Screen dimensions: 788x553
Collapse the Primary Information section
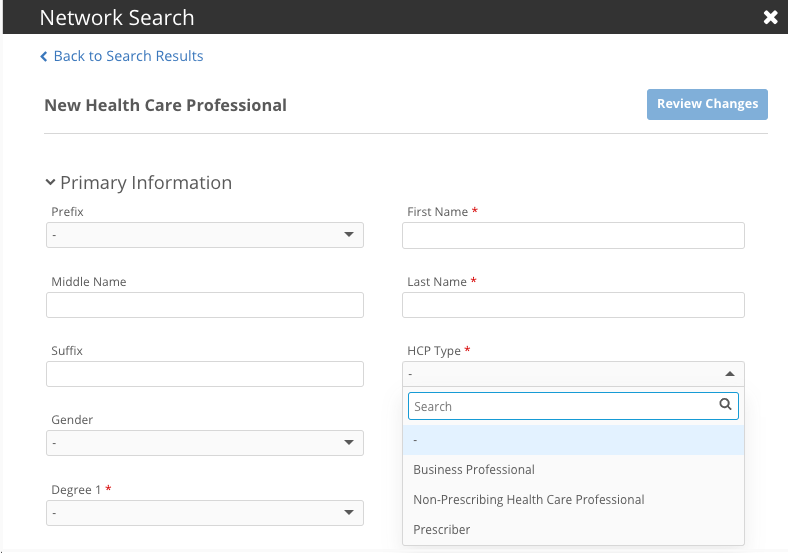coord(51,183)
